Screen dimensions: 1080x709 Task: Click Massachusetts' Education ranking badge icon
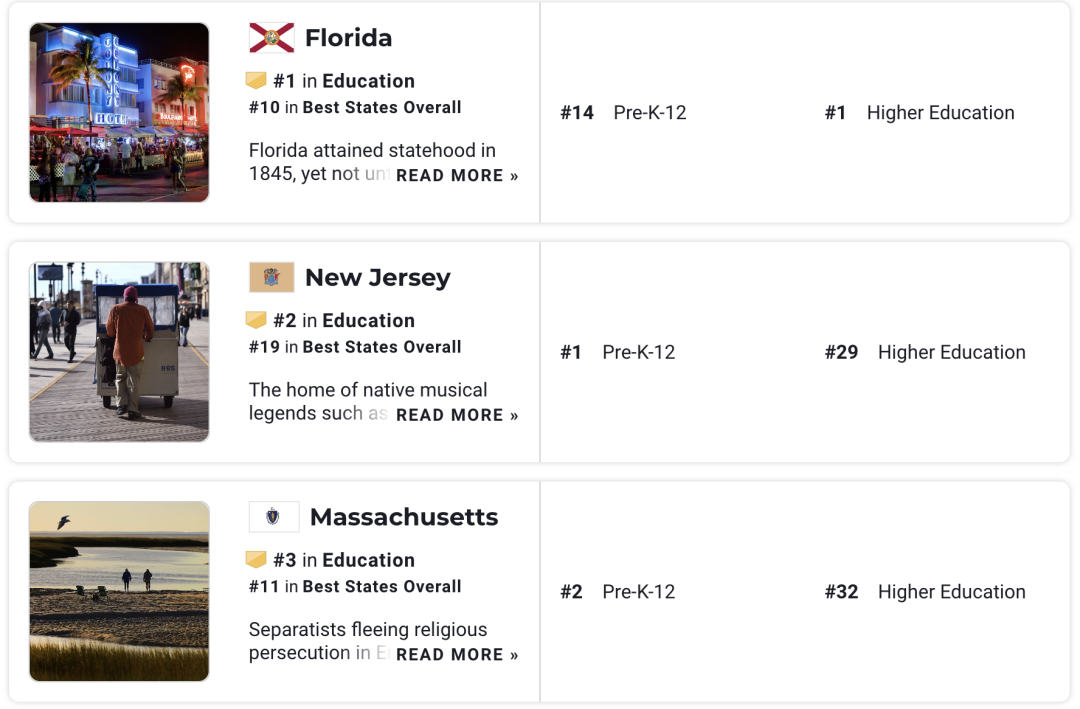point(256,560)
